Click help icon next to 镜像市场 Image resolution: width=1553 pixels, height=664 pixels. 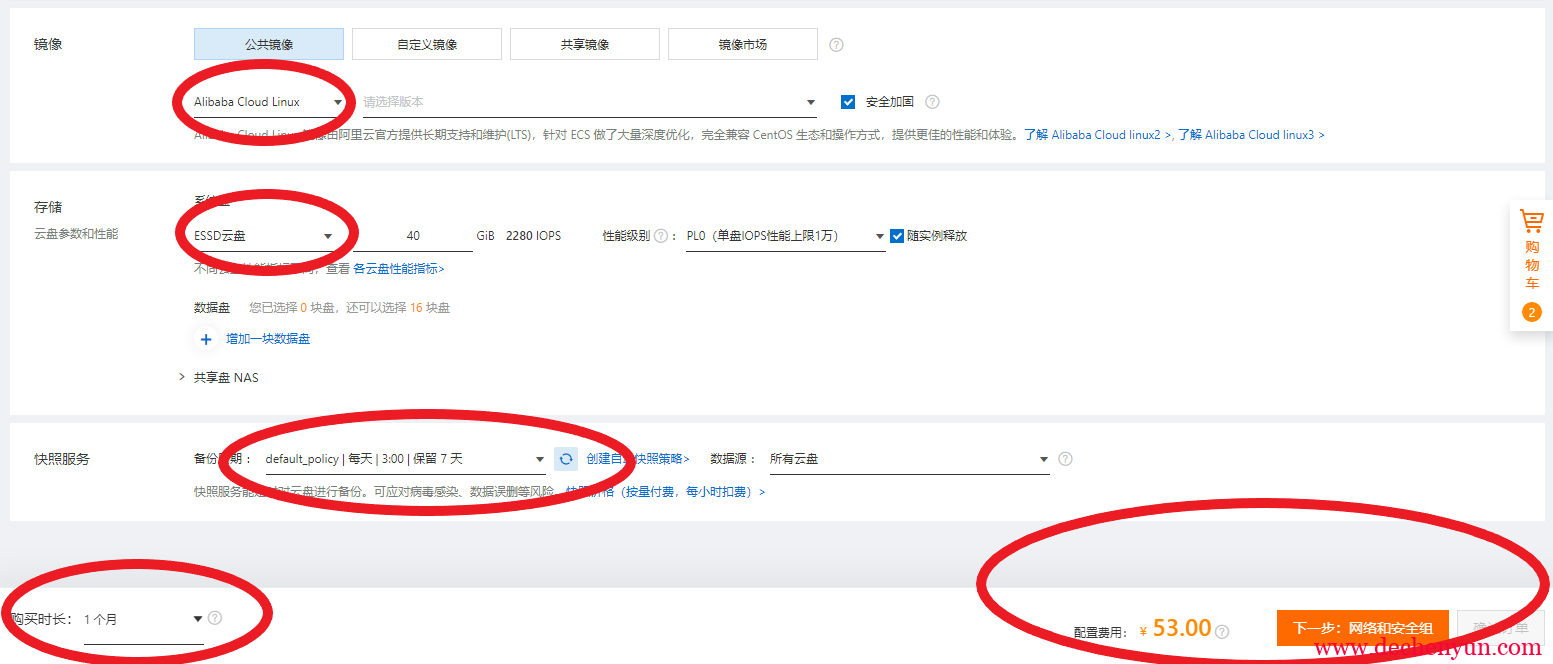[x=837, y=45]
